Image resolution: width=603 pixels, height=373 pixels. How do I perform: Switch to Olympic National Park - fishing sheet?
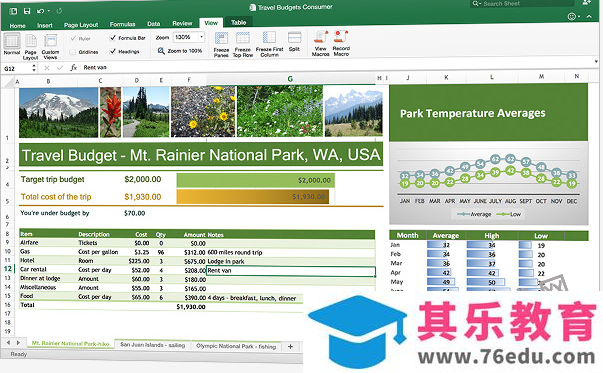[x=236, y=346]
